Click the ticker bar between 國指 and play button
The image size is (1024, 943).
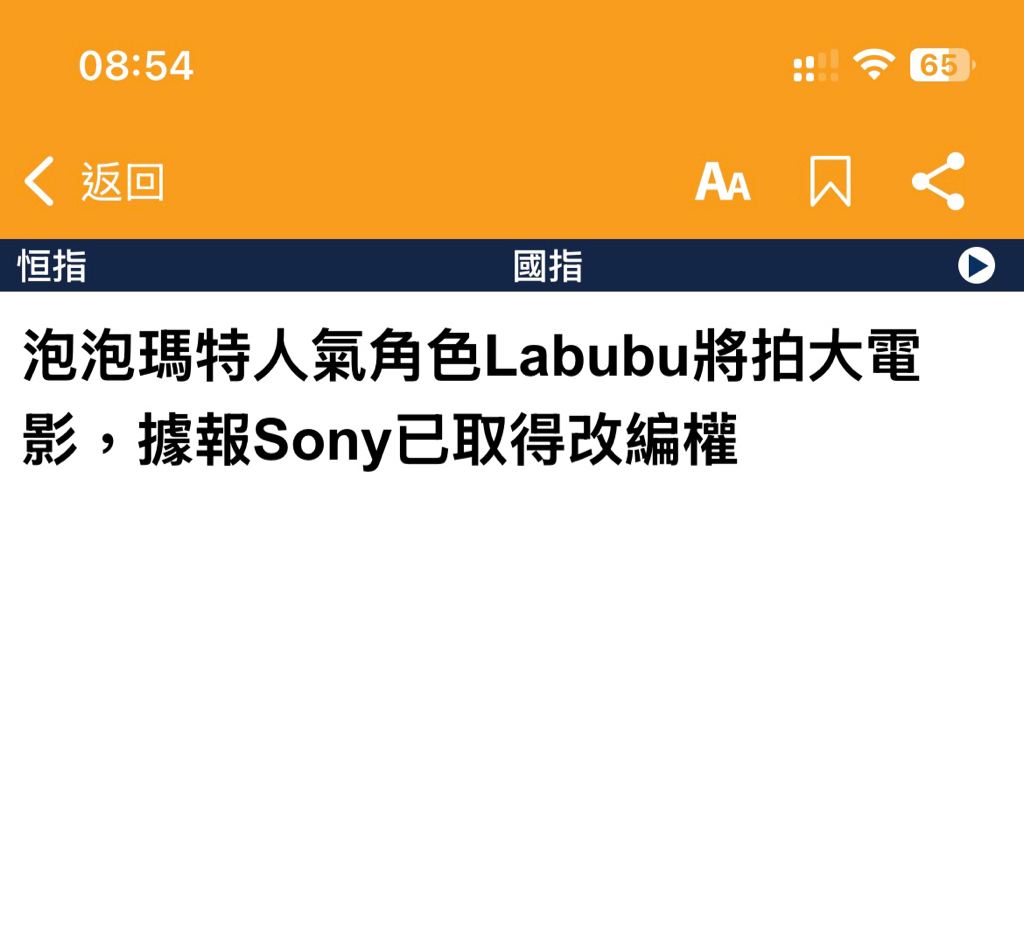point(771,266)
